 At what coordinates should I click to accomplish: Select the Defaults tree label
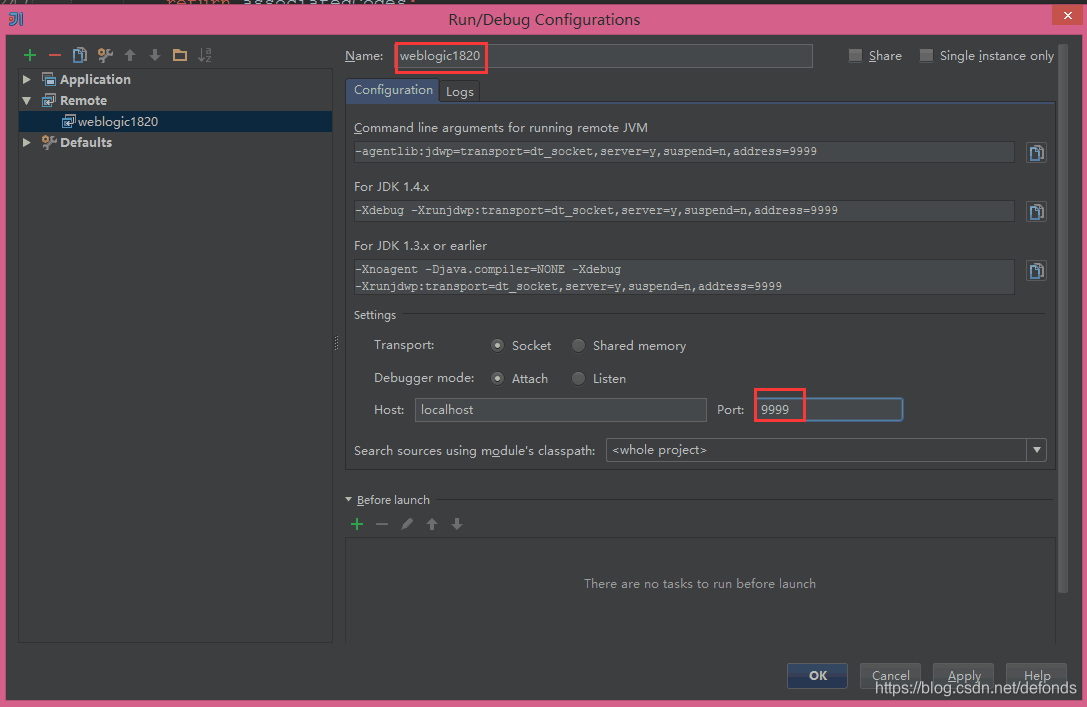tap(86, 142)
